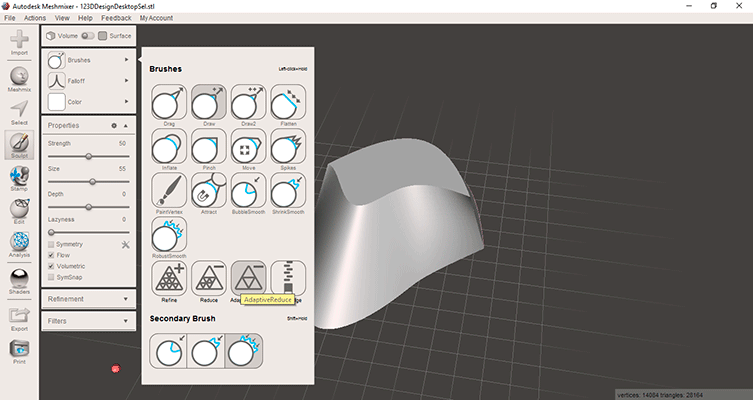Activate the Select tool
Image resolution: width=753 pixels, height=400 pixels.
coord(19,112)
